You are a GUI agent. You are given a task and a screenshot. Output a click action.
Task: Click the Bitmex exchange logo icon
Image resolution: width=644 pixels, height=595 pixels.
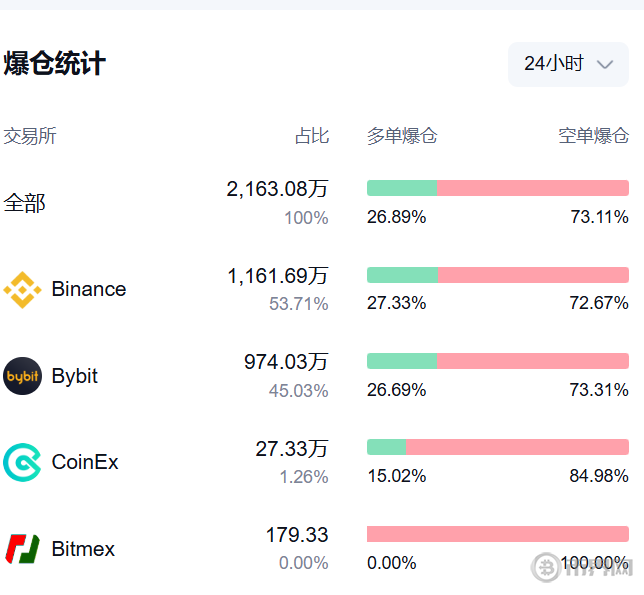click(x=22, y=549)
